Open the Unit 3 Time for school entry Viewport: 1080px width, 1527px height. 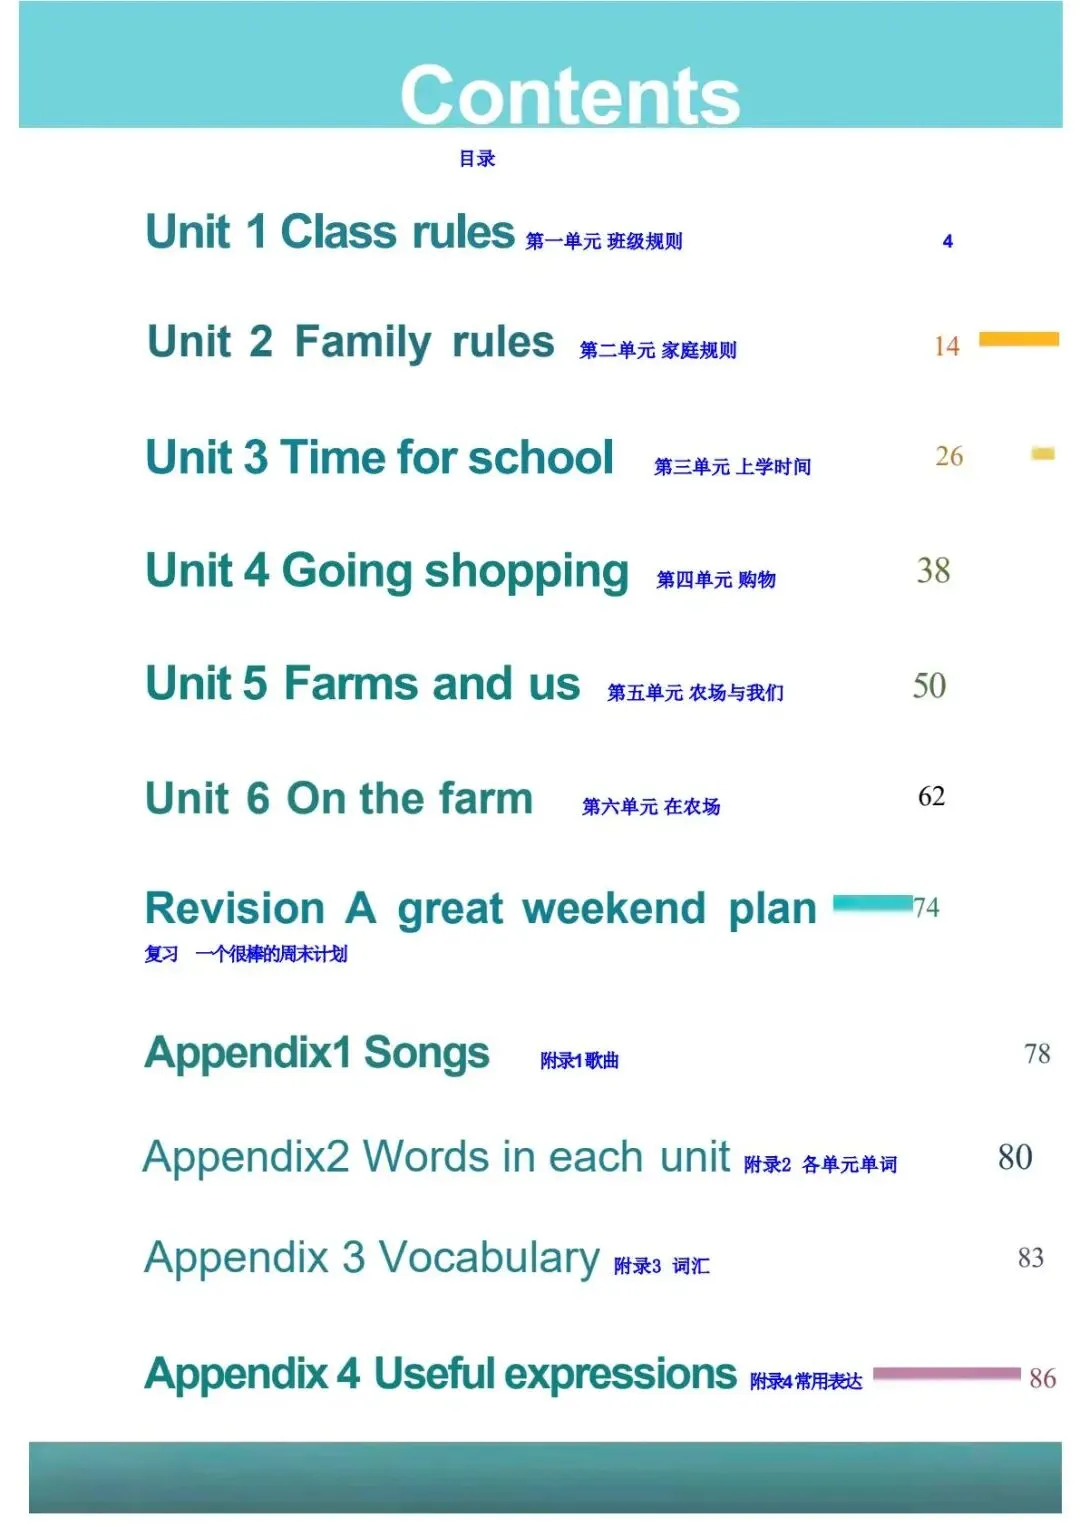[x=379, y=457]
